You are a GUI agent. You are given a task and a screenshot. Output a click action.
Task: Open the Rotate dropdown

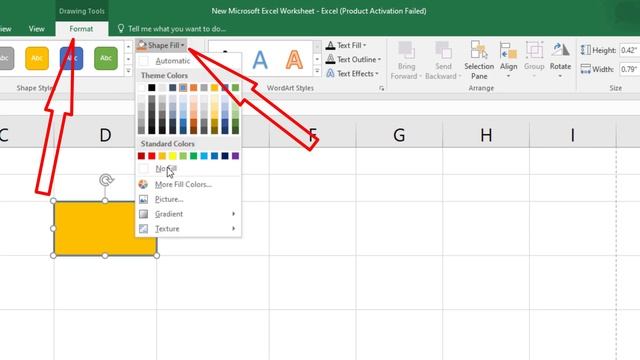tap(560, 60)
